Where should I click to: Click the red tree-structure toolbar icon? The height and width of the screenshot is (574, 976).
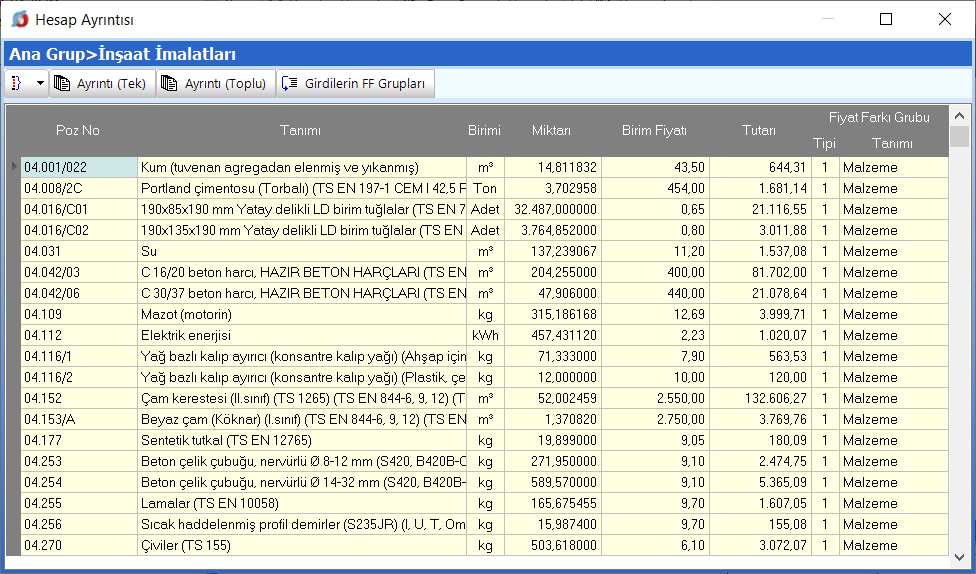[17, 83]
